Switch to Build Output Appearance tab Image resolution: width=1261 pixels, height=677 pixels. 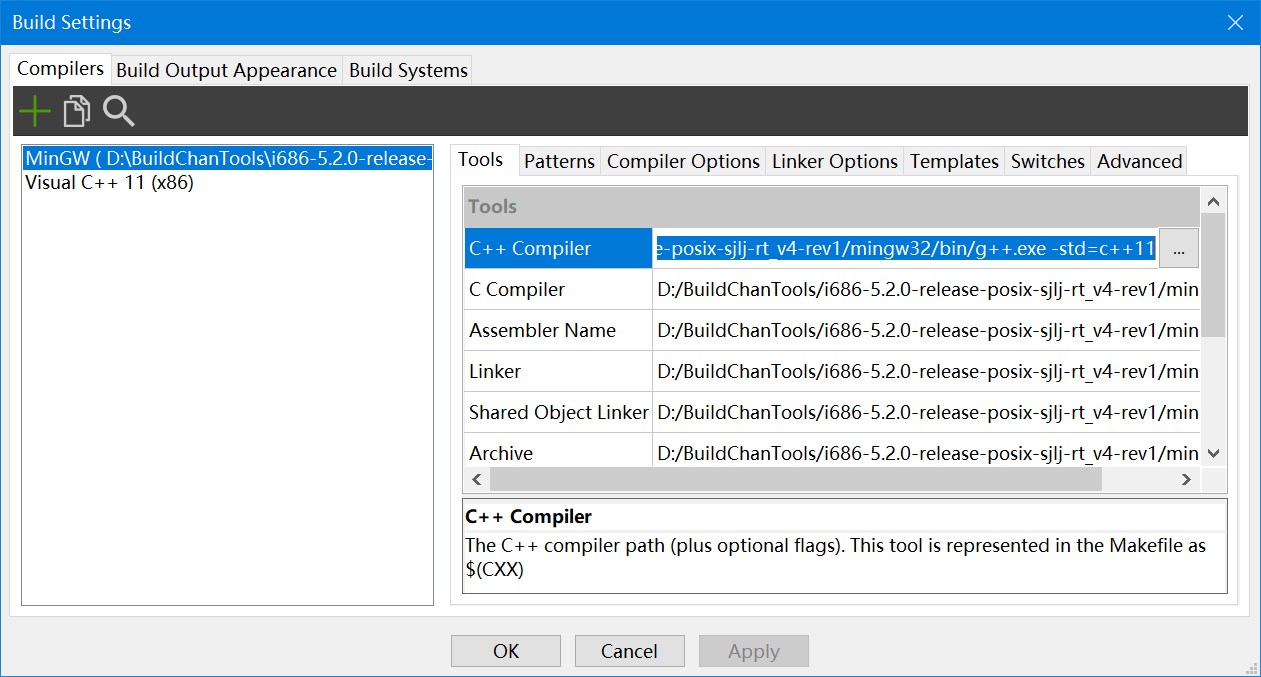pyautogui.click(x=226, y=70)
